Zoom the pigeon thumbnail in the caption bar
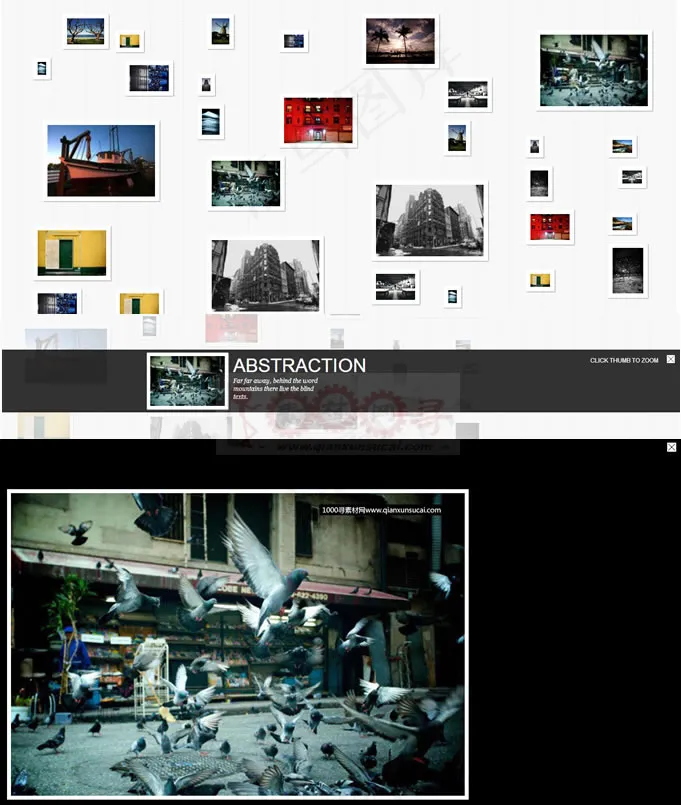The height and width of the screenshot is (805, 681). (187, 381)
